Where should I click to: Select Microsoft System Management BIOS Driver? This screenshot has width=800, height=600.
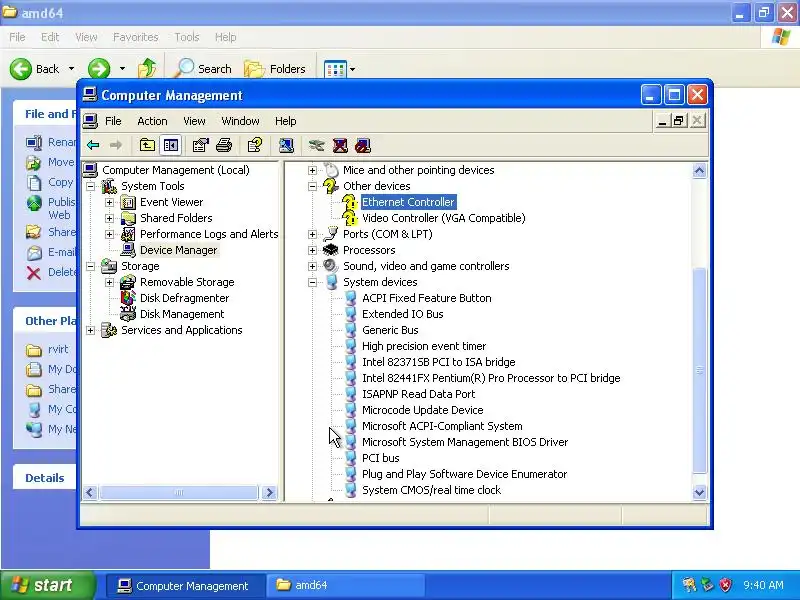pyautogui.click(x=465, y=442)
